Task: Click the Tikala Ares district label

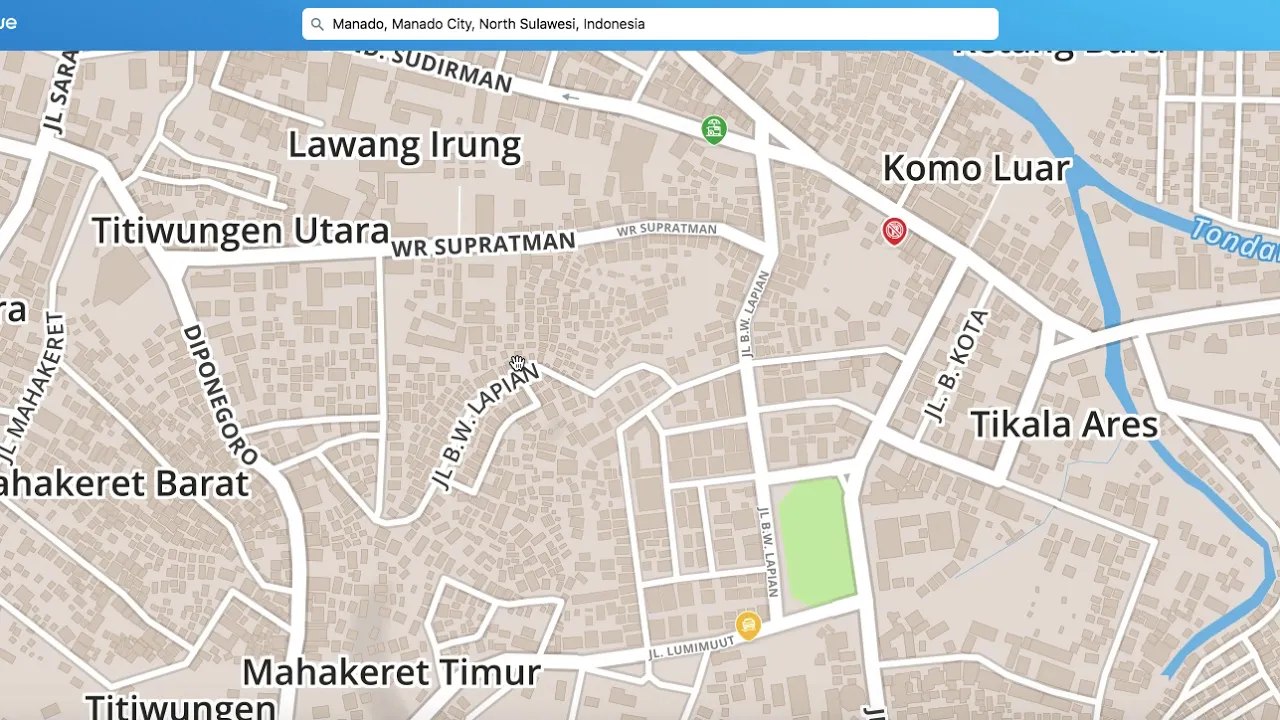Action: pyautogui.click(x=1064, y=424)
